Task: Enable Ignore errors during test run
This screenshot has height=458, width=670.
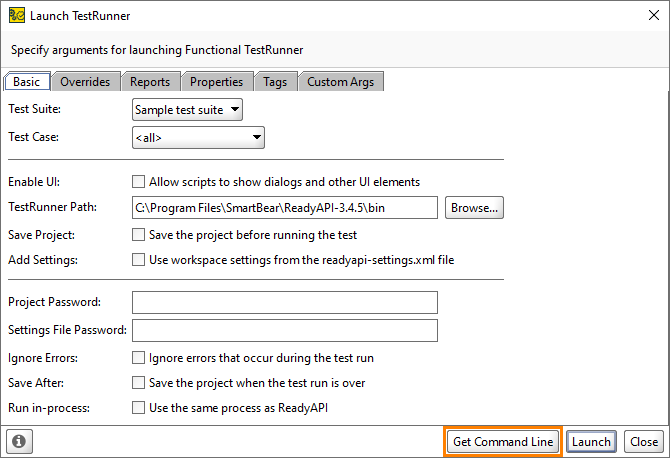Action: [138, 358]
